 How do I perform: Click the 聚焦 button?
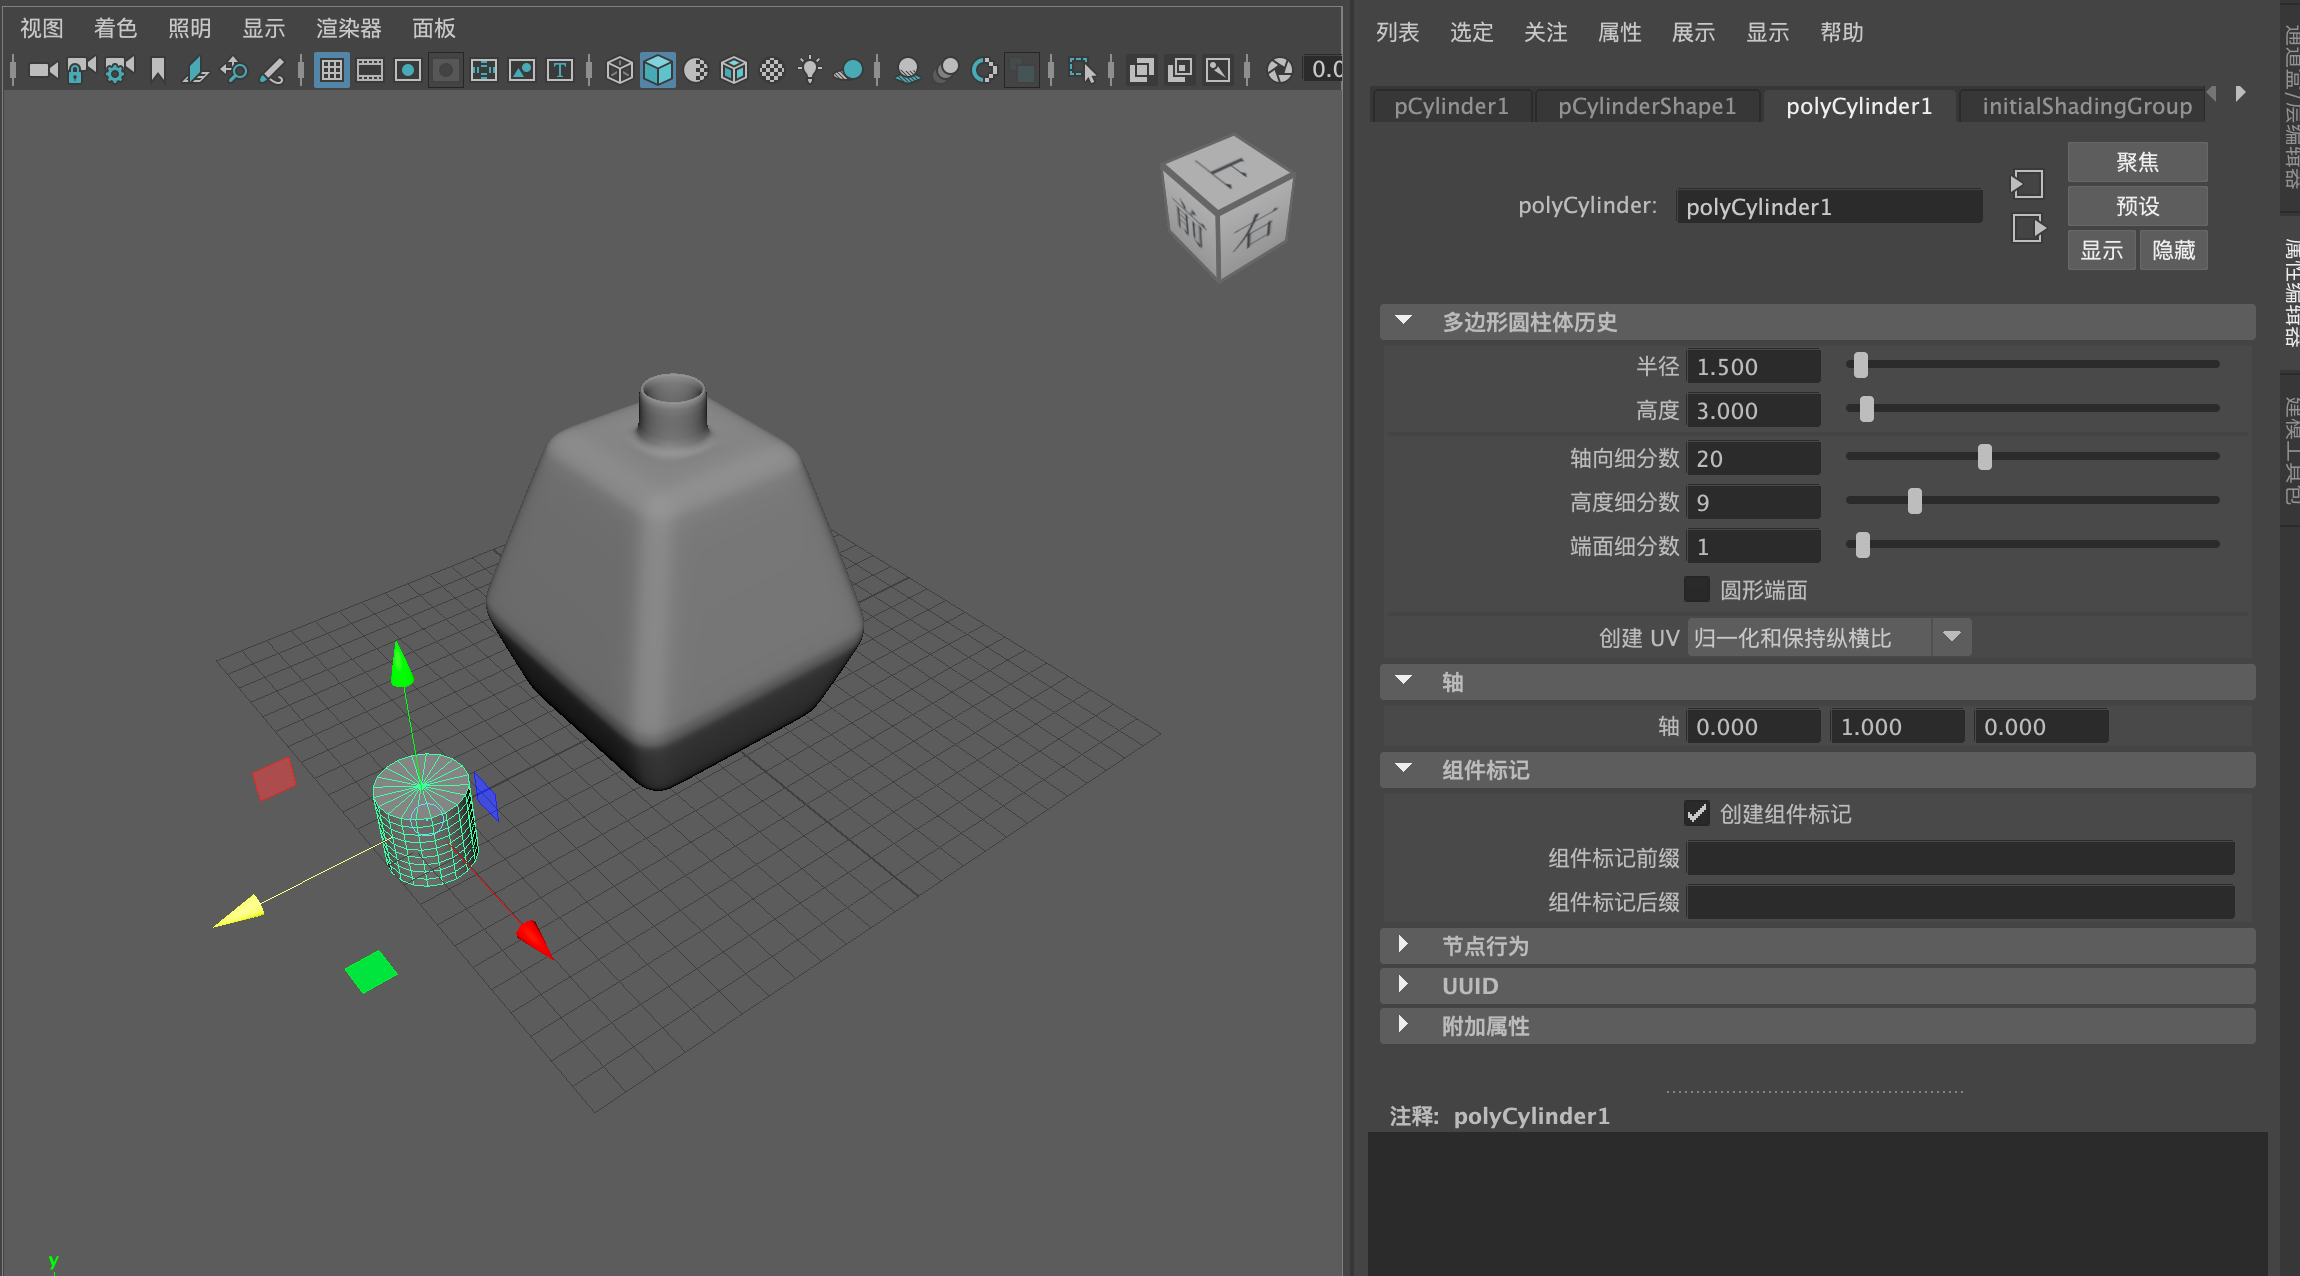tap(2137, 162)
